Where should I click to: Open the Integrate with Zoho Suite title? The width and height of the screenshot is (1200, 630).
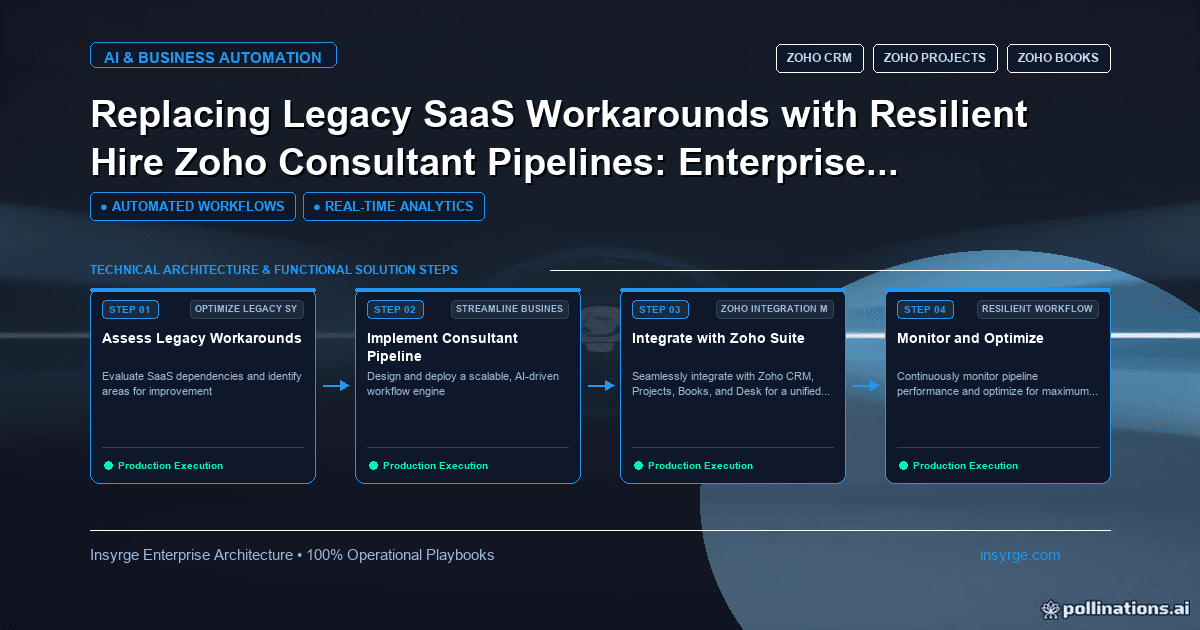coord(718,339)
